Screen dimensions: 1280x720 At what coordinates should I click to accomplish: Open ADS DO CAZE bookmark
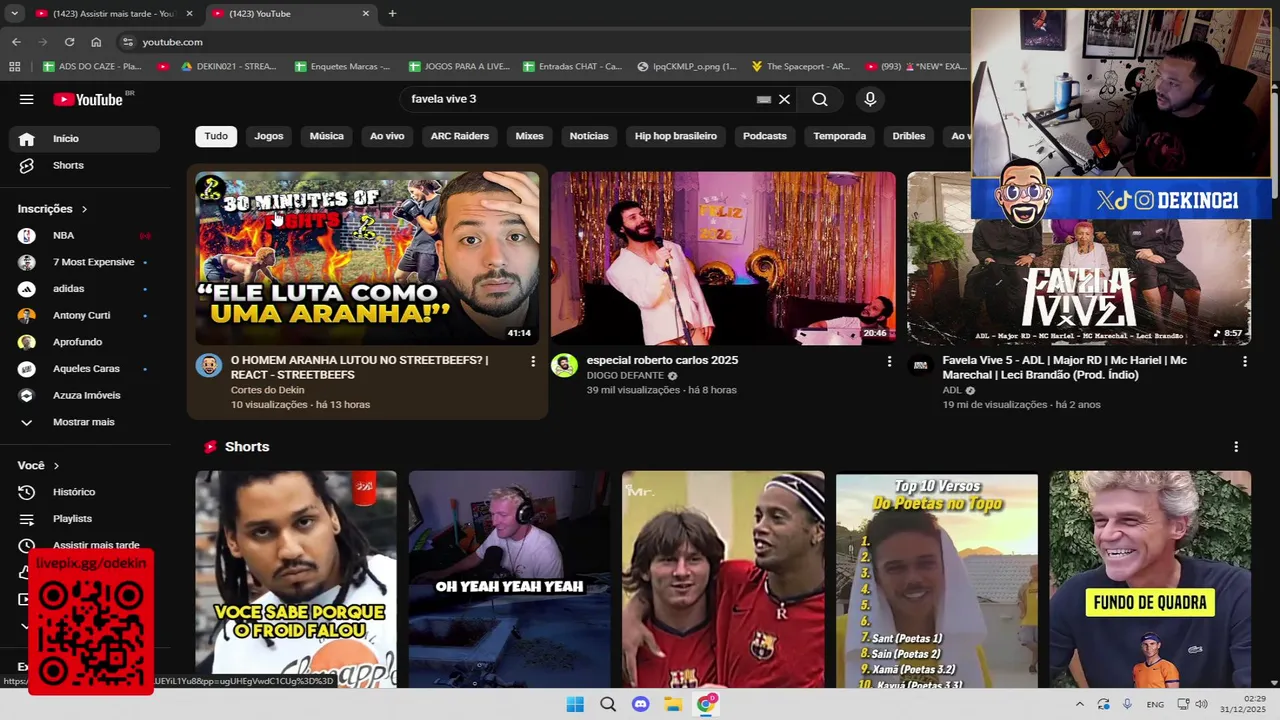(92, 67)
